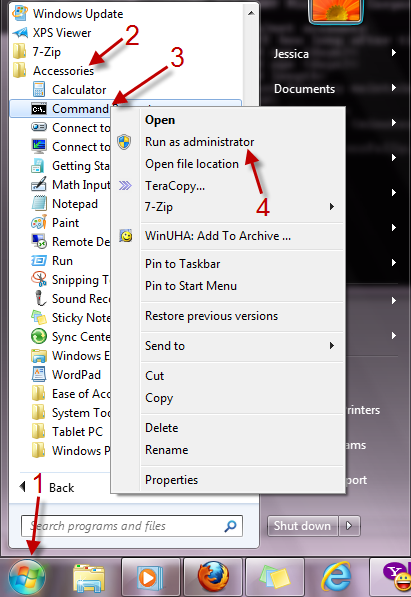
Task: Open the Calculator program icon
Action: coord(39,90)
